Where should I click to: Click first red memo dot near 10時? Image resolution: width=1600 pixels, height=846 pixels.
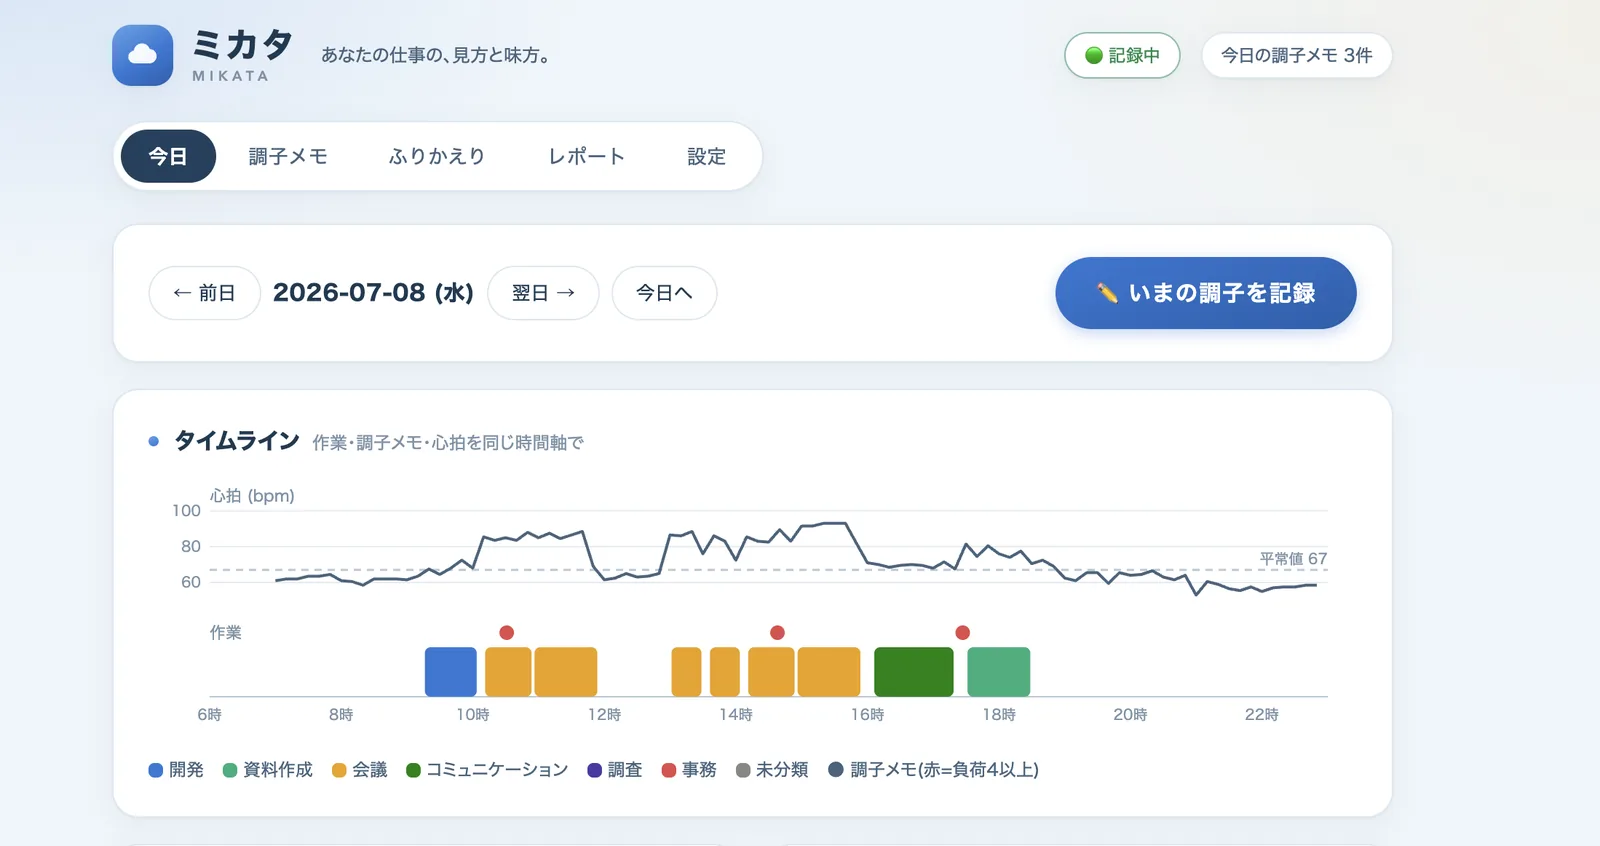tap(507, 632)
